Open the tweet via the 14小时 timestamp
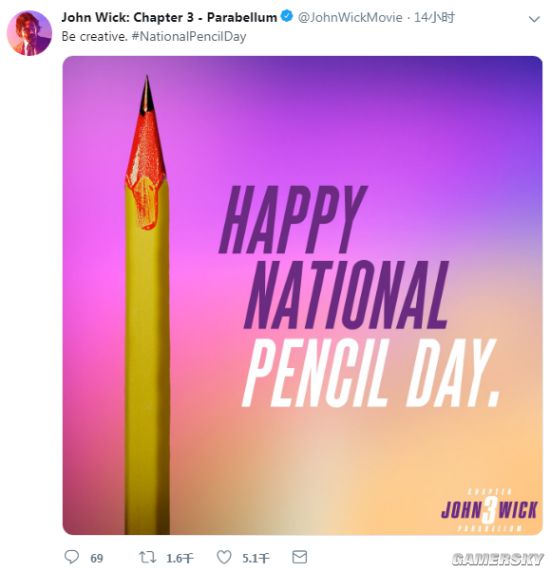This screenshot has width=550, height=571. point(434,17)
